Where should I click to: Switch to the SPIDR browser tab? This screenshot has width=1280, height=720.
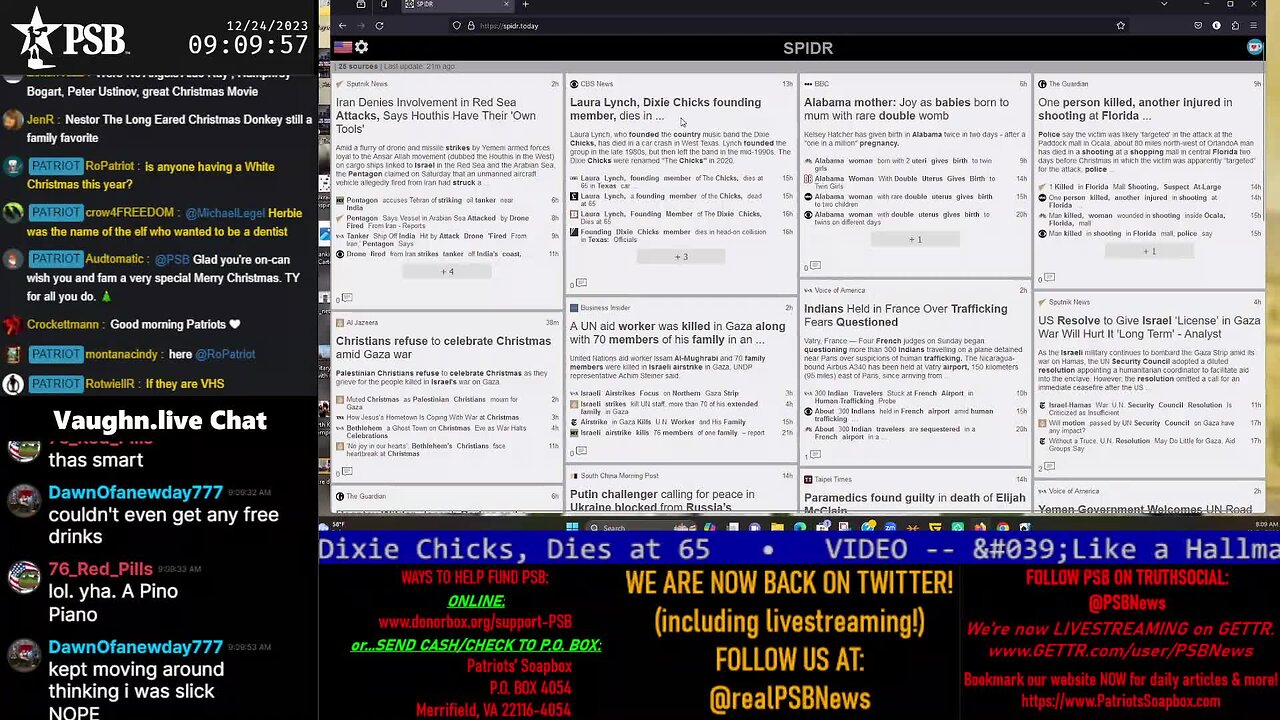(x=458, y=5)
